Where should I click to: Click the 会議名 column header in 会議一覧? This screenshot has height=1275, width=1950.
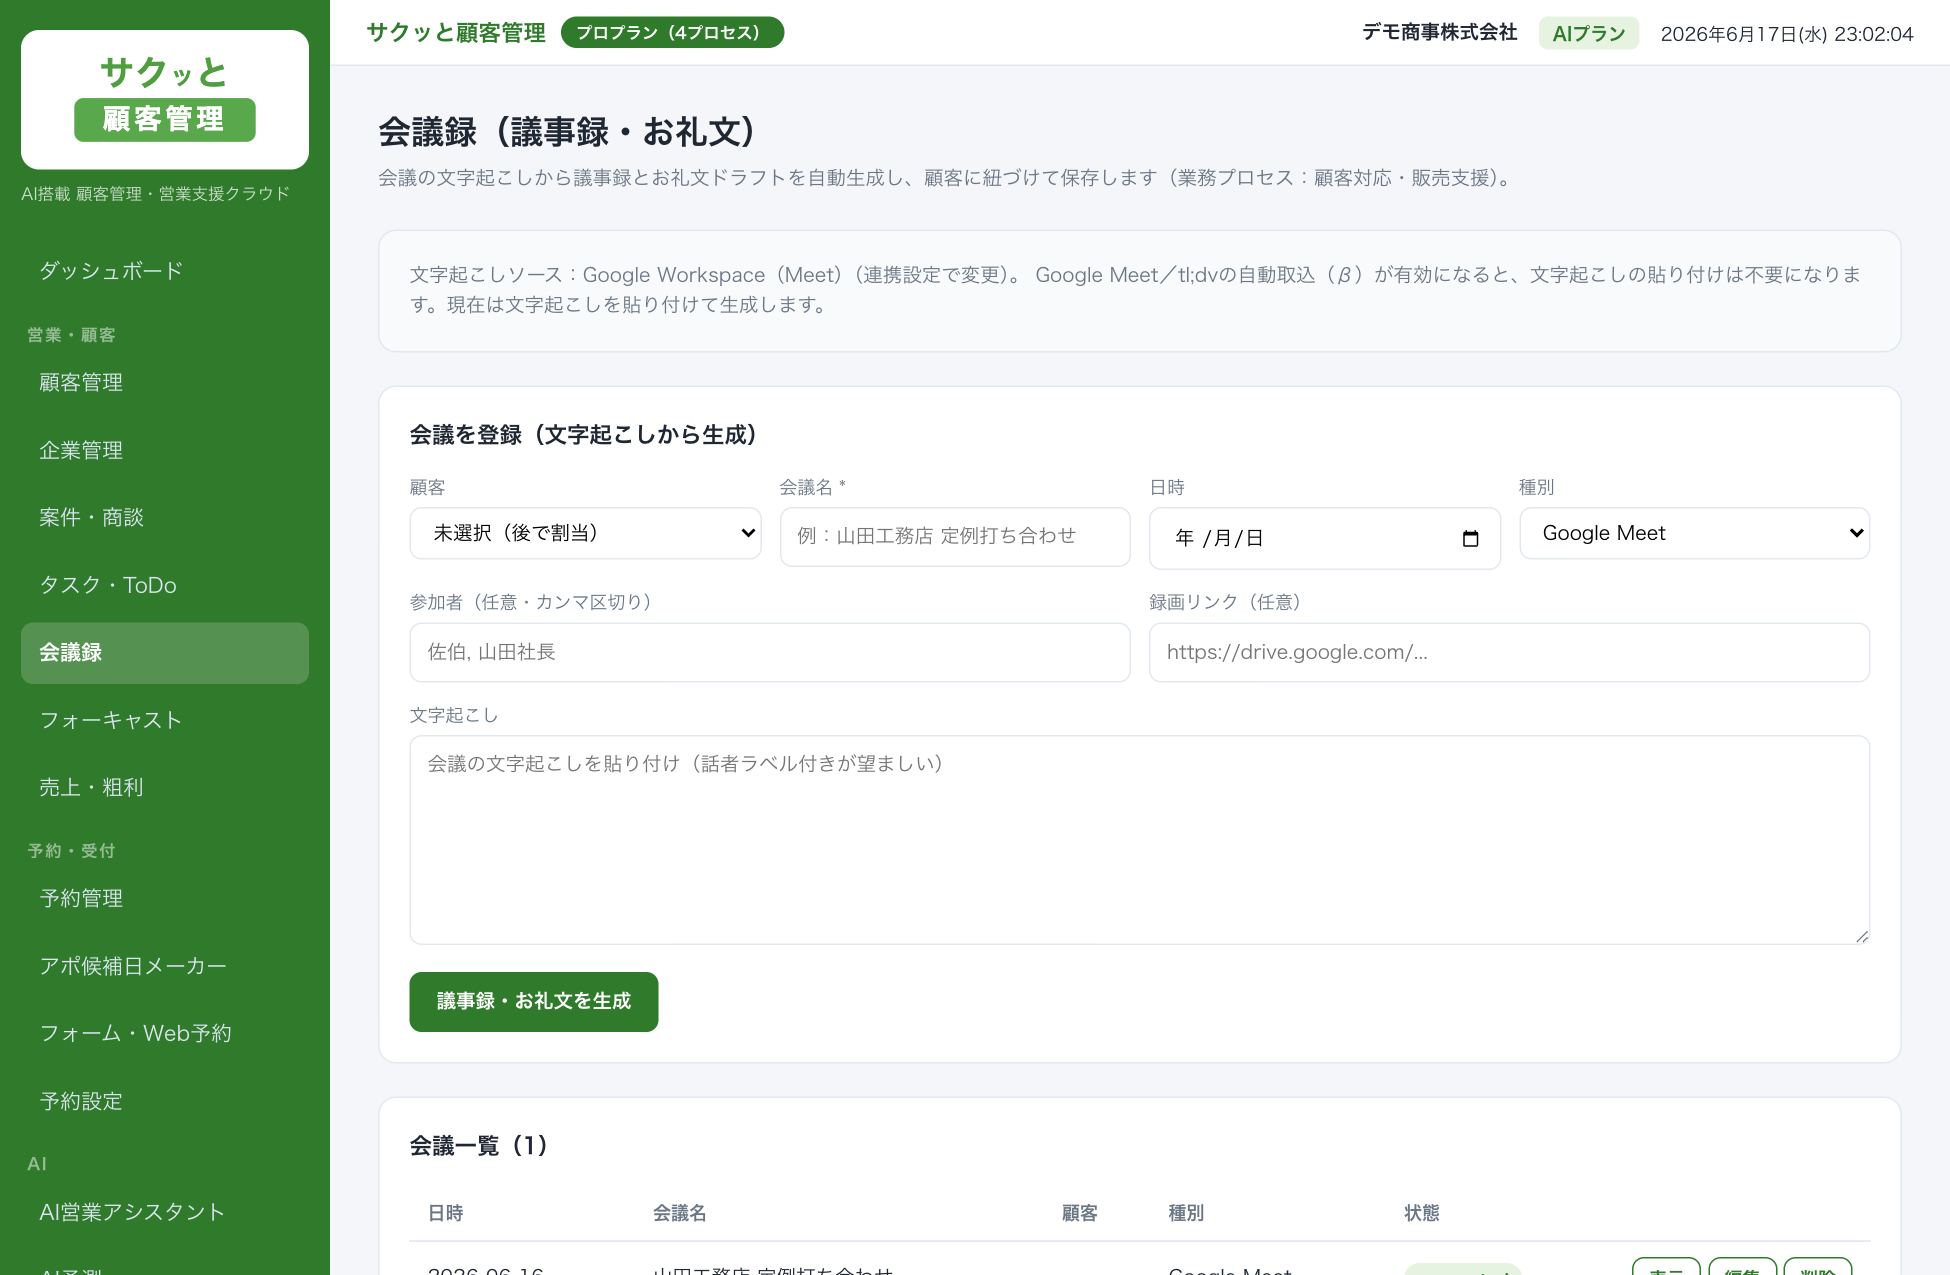680,1213
